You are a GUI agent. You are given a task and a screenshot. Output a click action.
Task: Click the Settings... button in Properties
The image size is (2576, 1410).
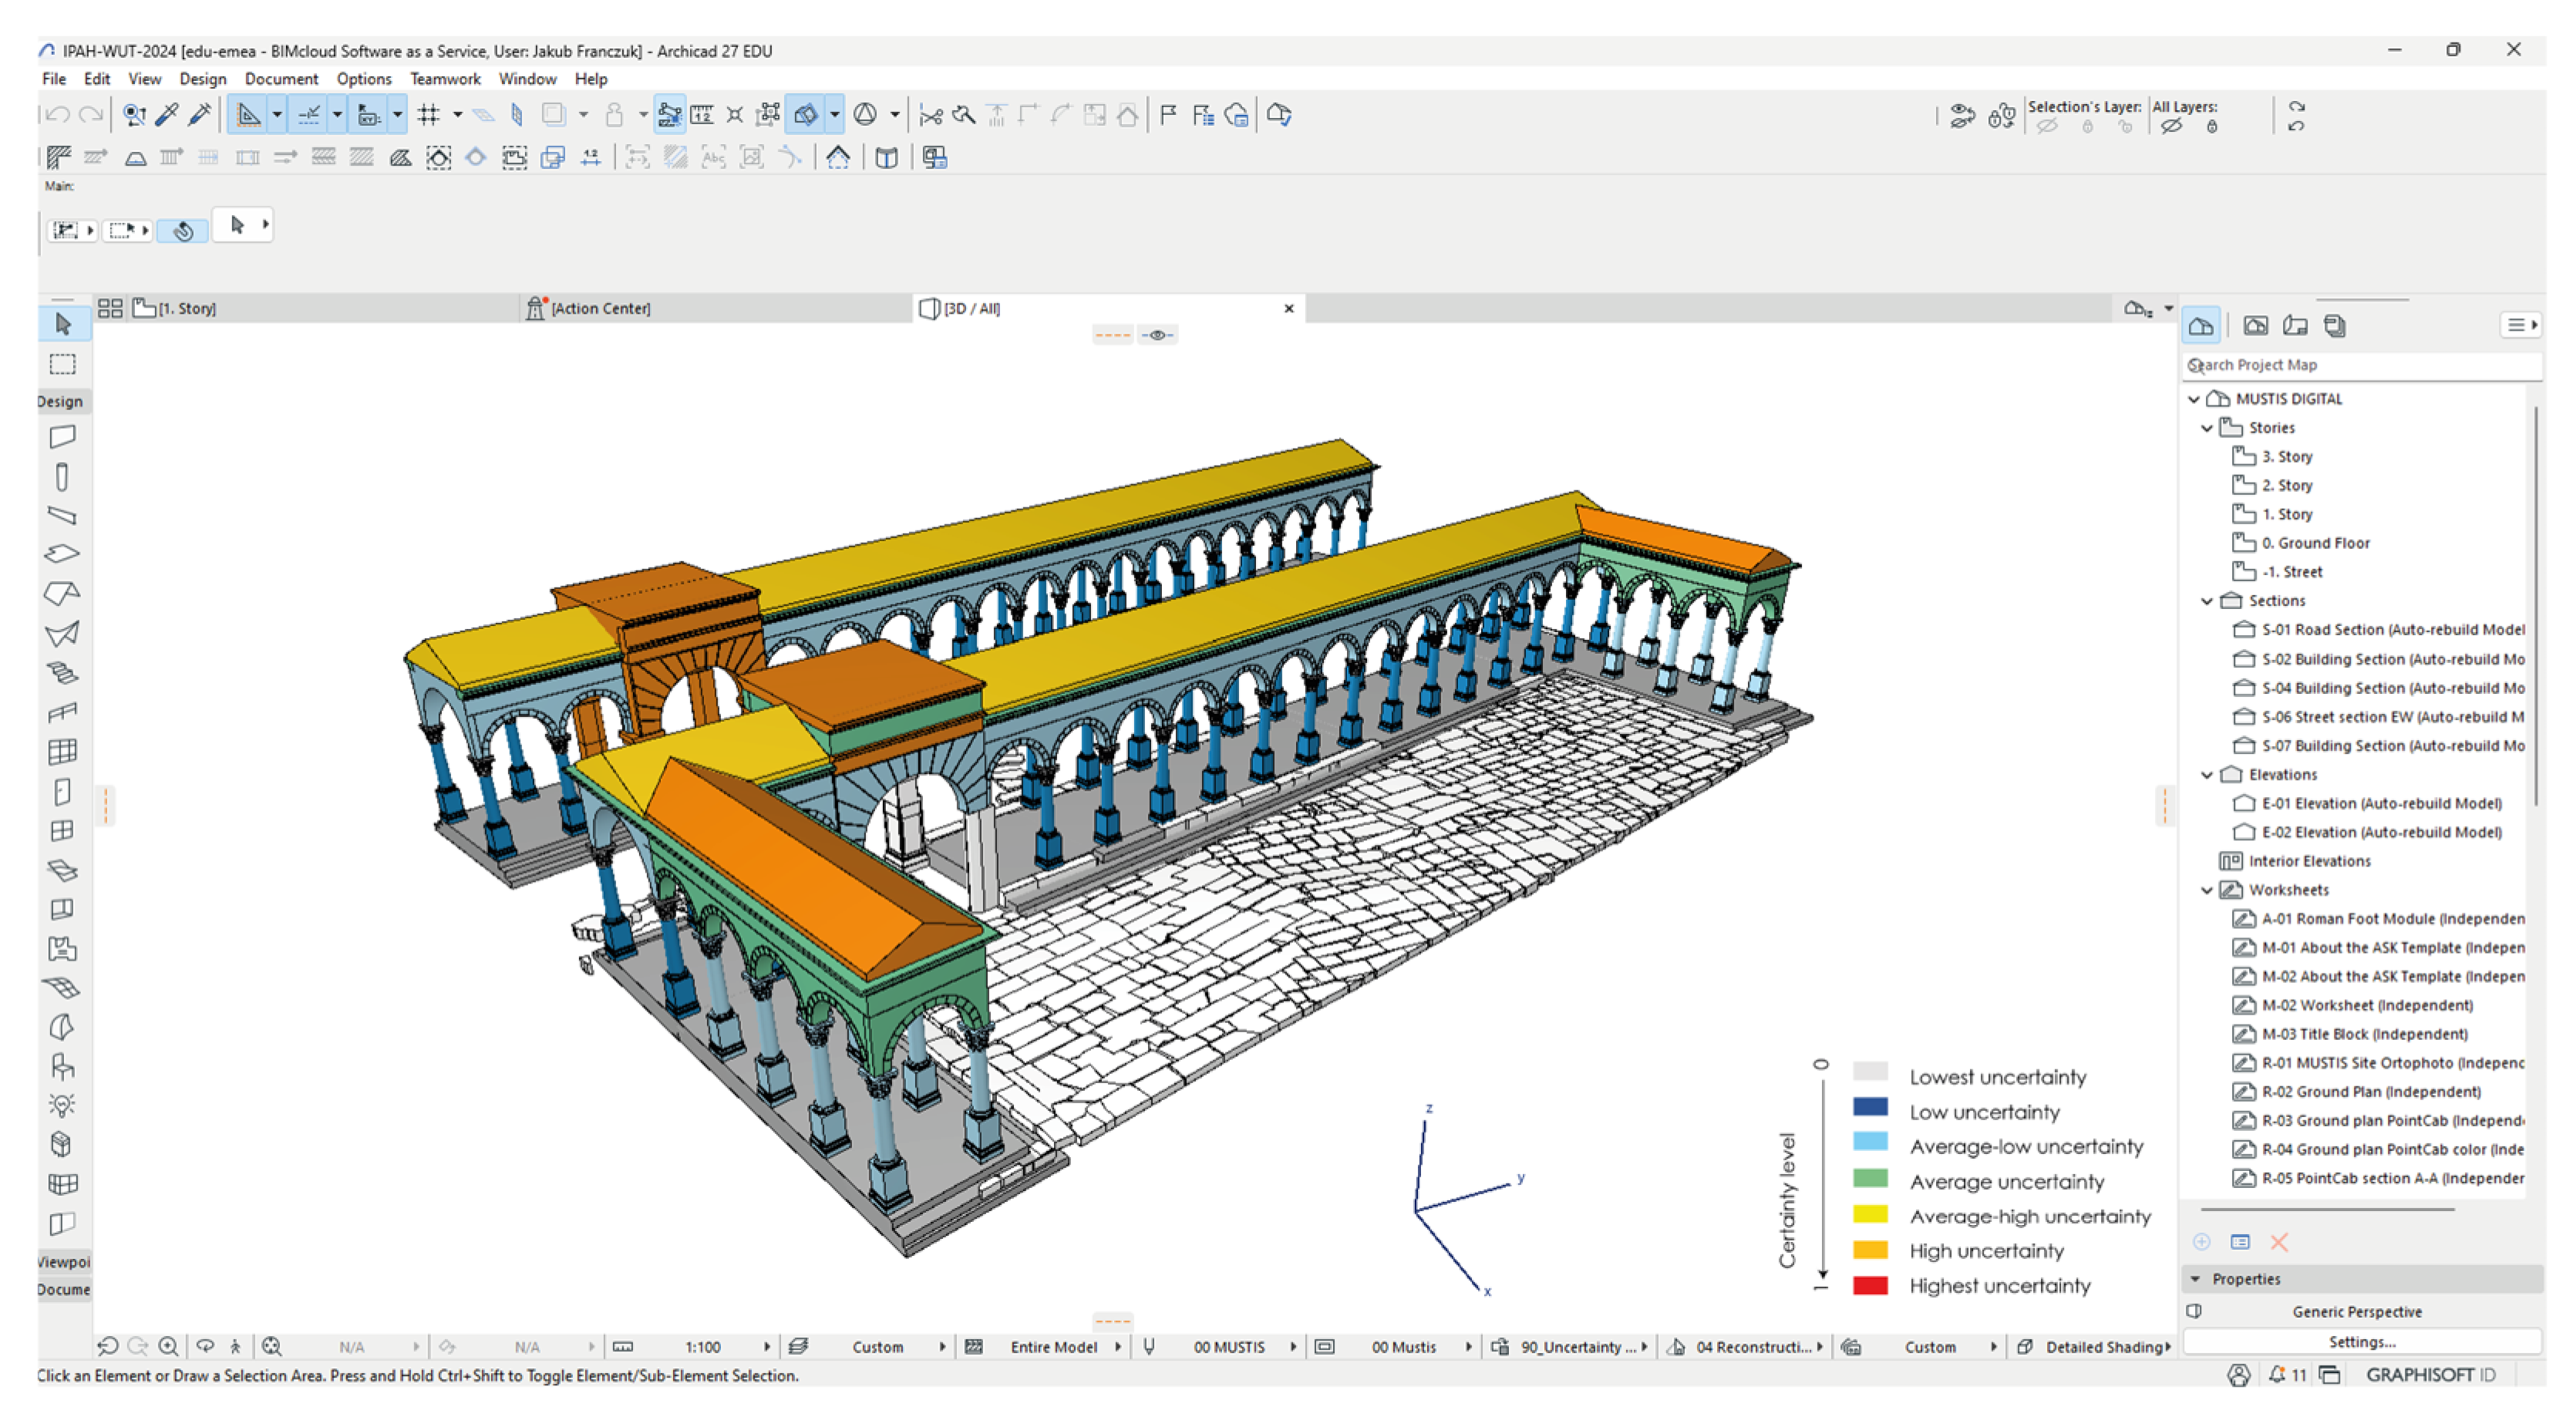(x=2361, y=1342)
